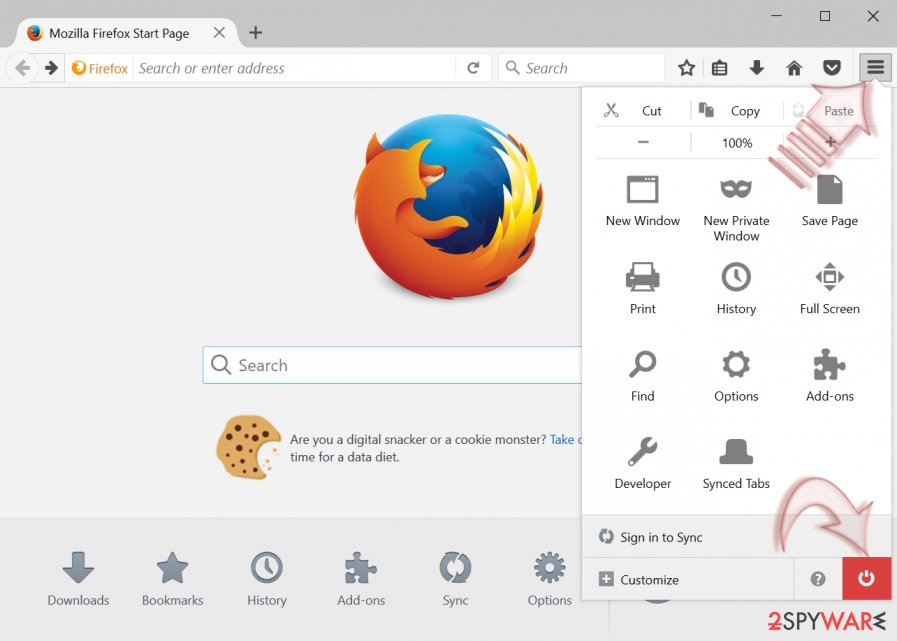Show bookmarks list toolbar icon
This screenshot has width=897, height=641.
[x=720, y=68]
